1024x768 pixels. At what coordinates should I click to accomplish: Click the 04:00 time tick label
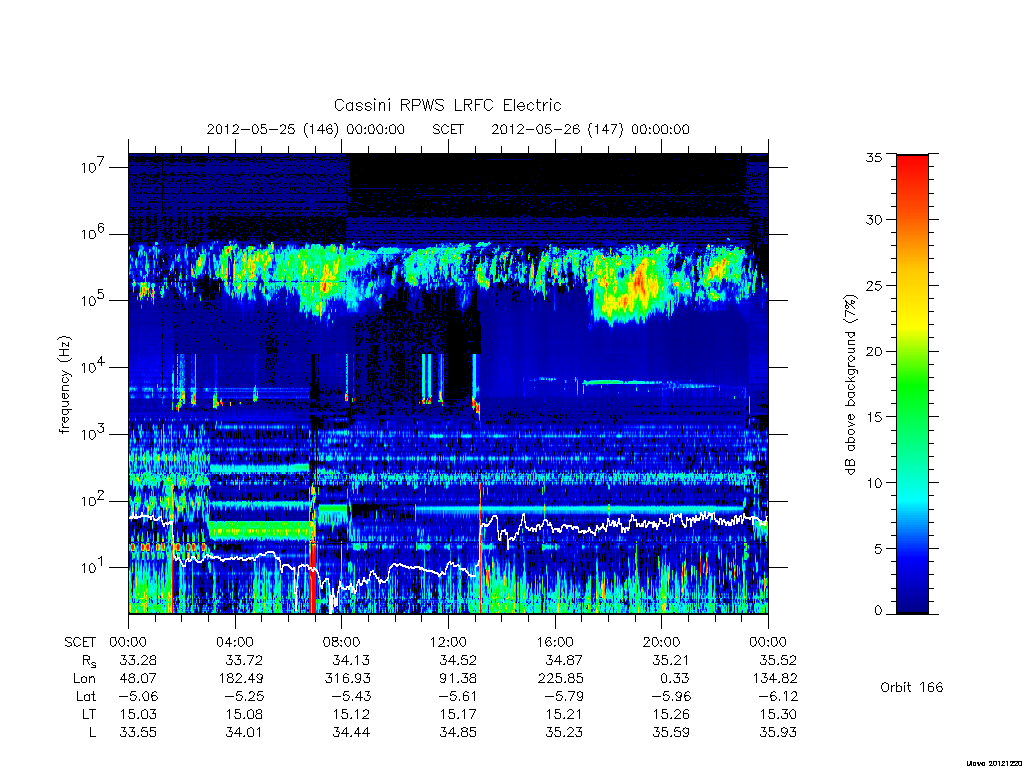point(234,643)
